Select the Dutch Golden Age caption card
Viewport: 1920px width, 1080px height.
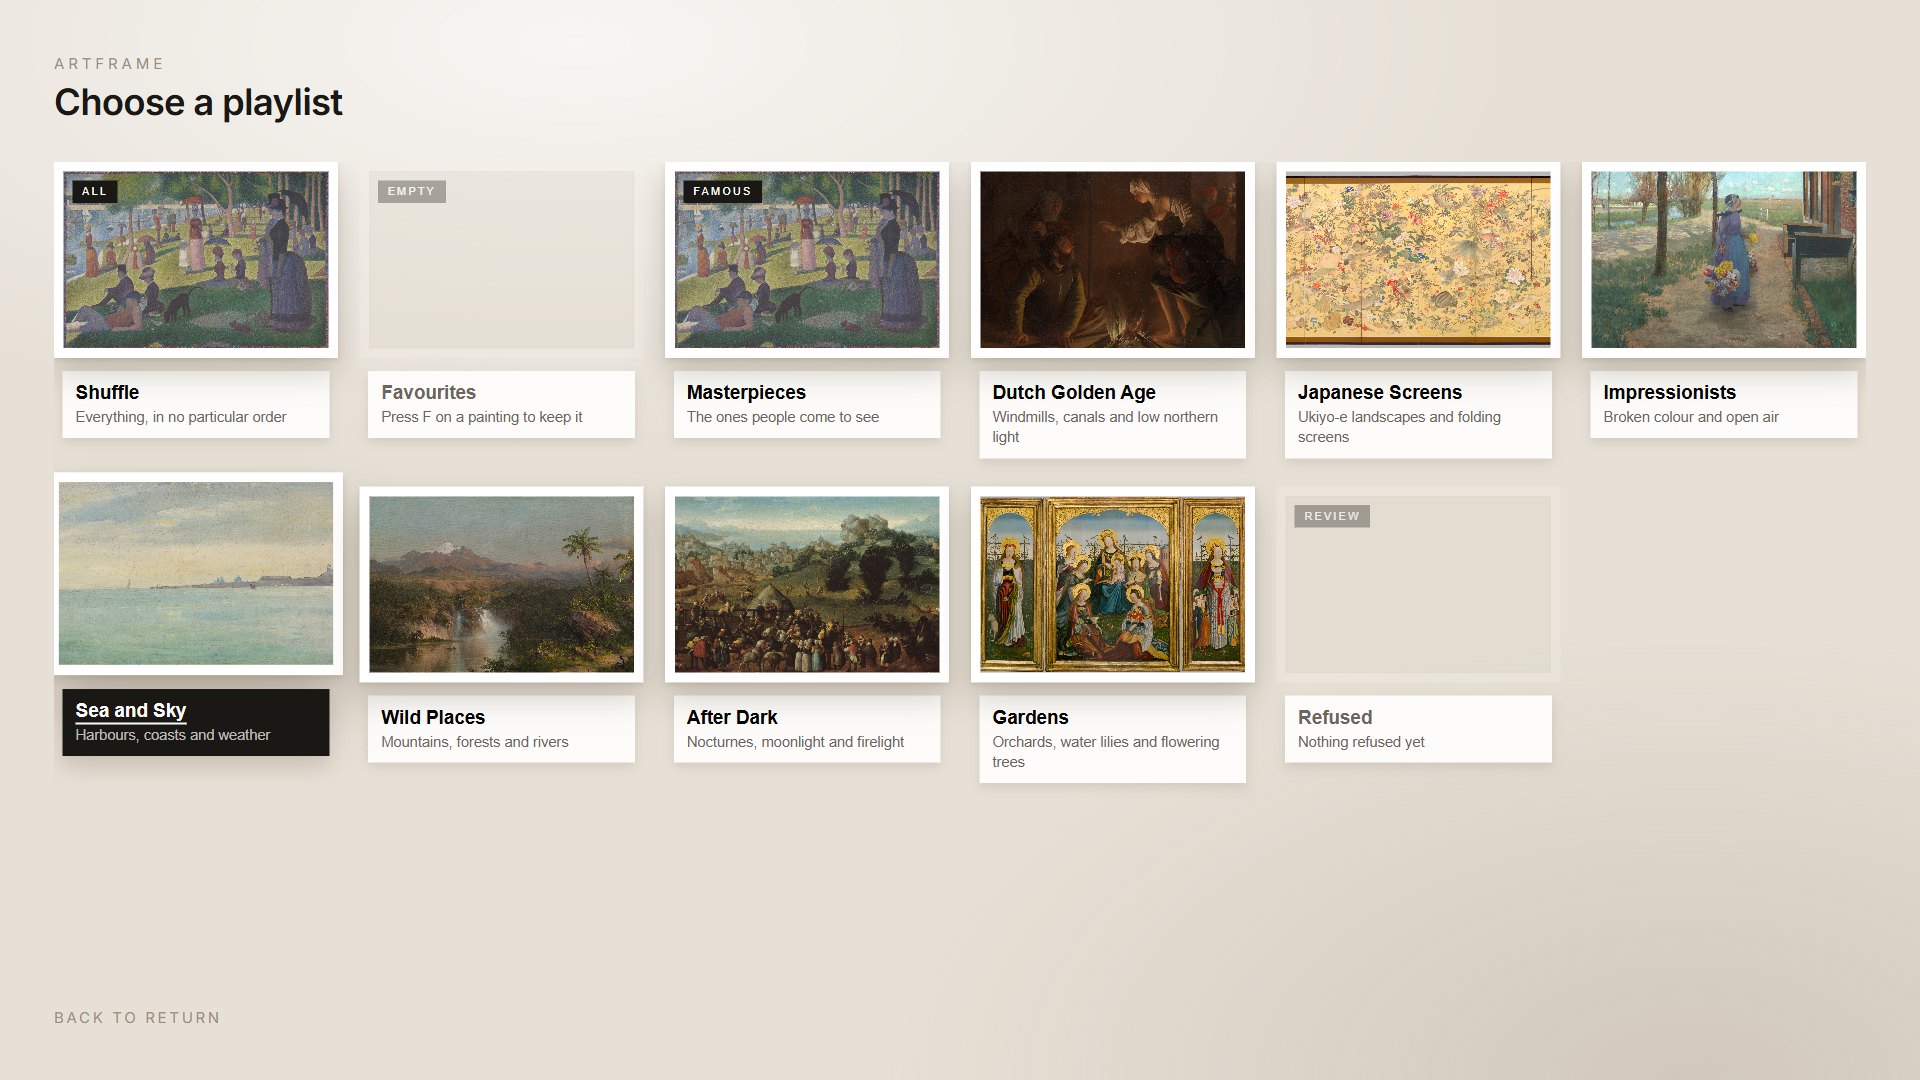(1112, 414)
